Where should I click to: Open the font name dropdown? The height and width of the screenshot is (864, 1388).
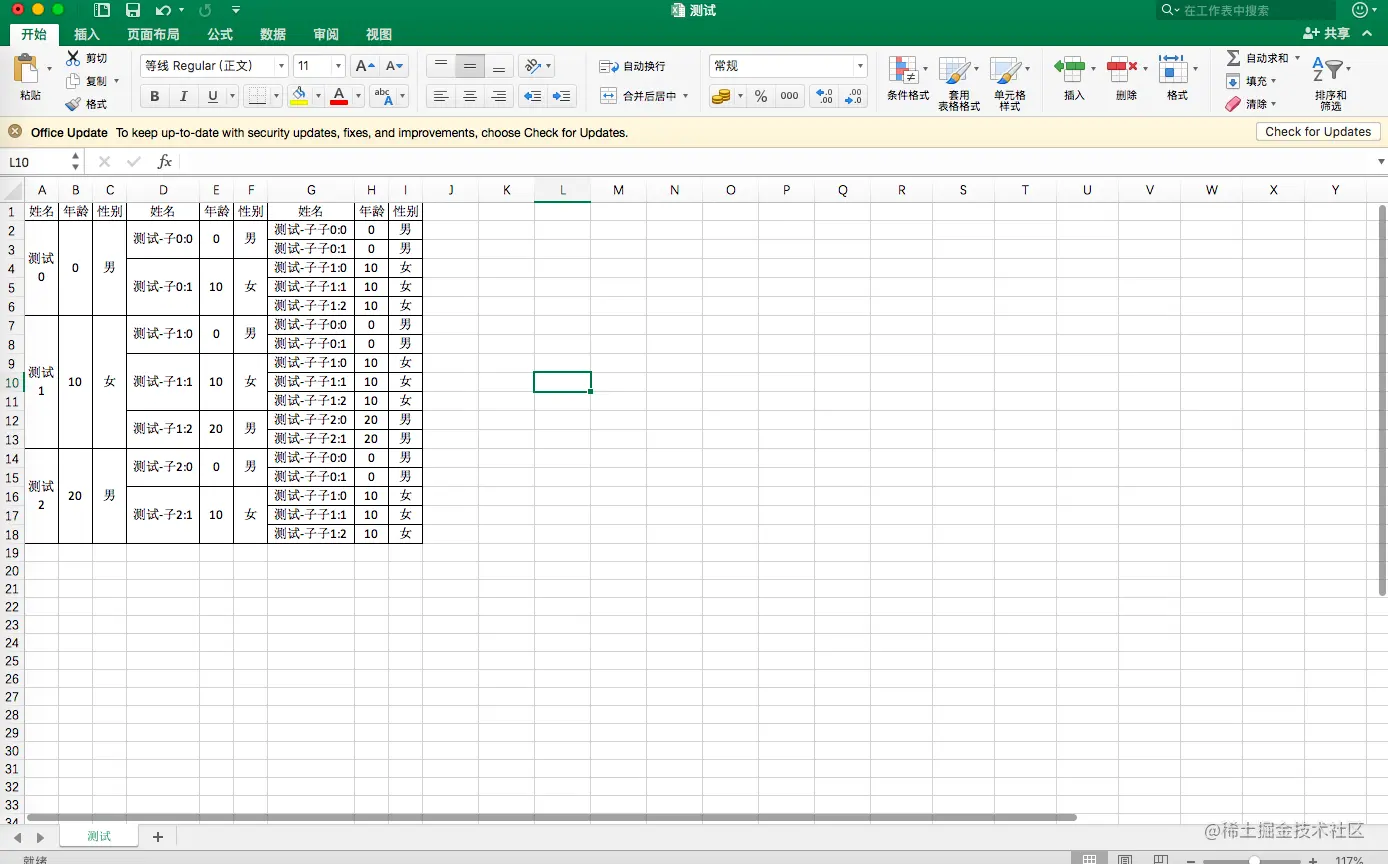point(281,66)
